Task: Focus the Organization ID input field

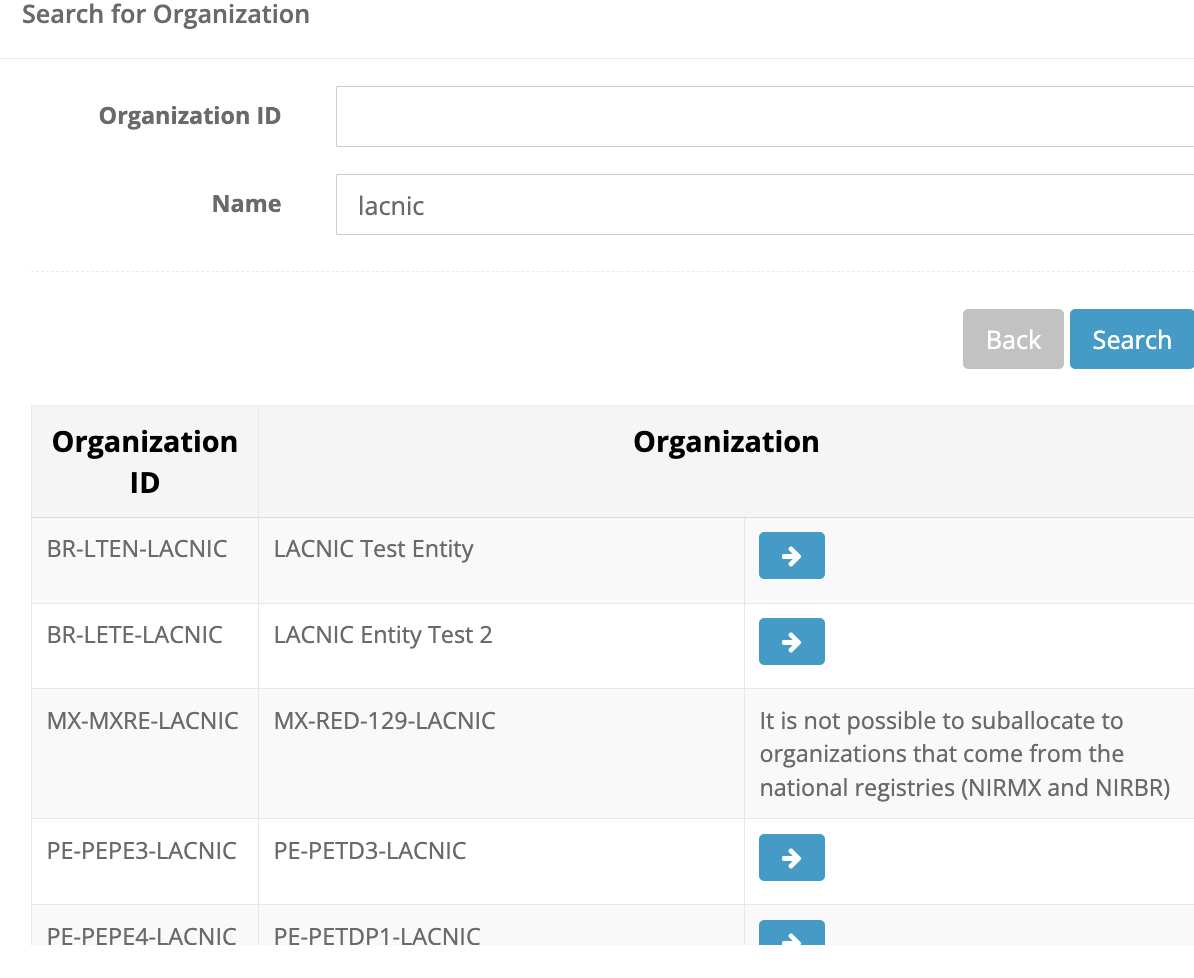Action: pyautogui.click(x=765, y=117)
